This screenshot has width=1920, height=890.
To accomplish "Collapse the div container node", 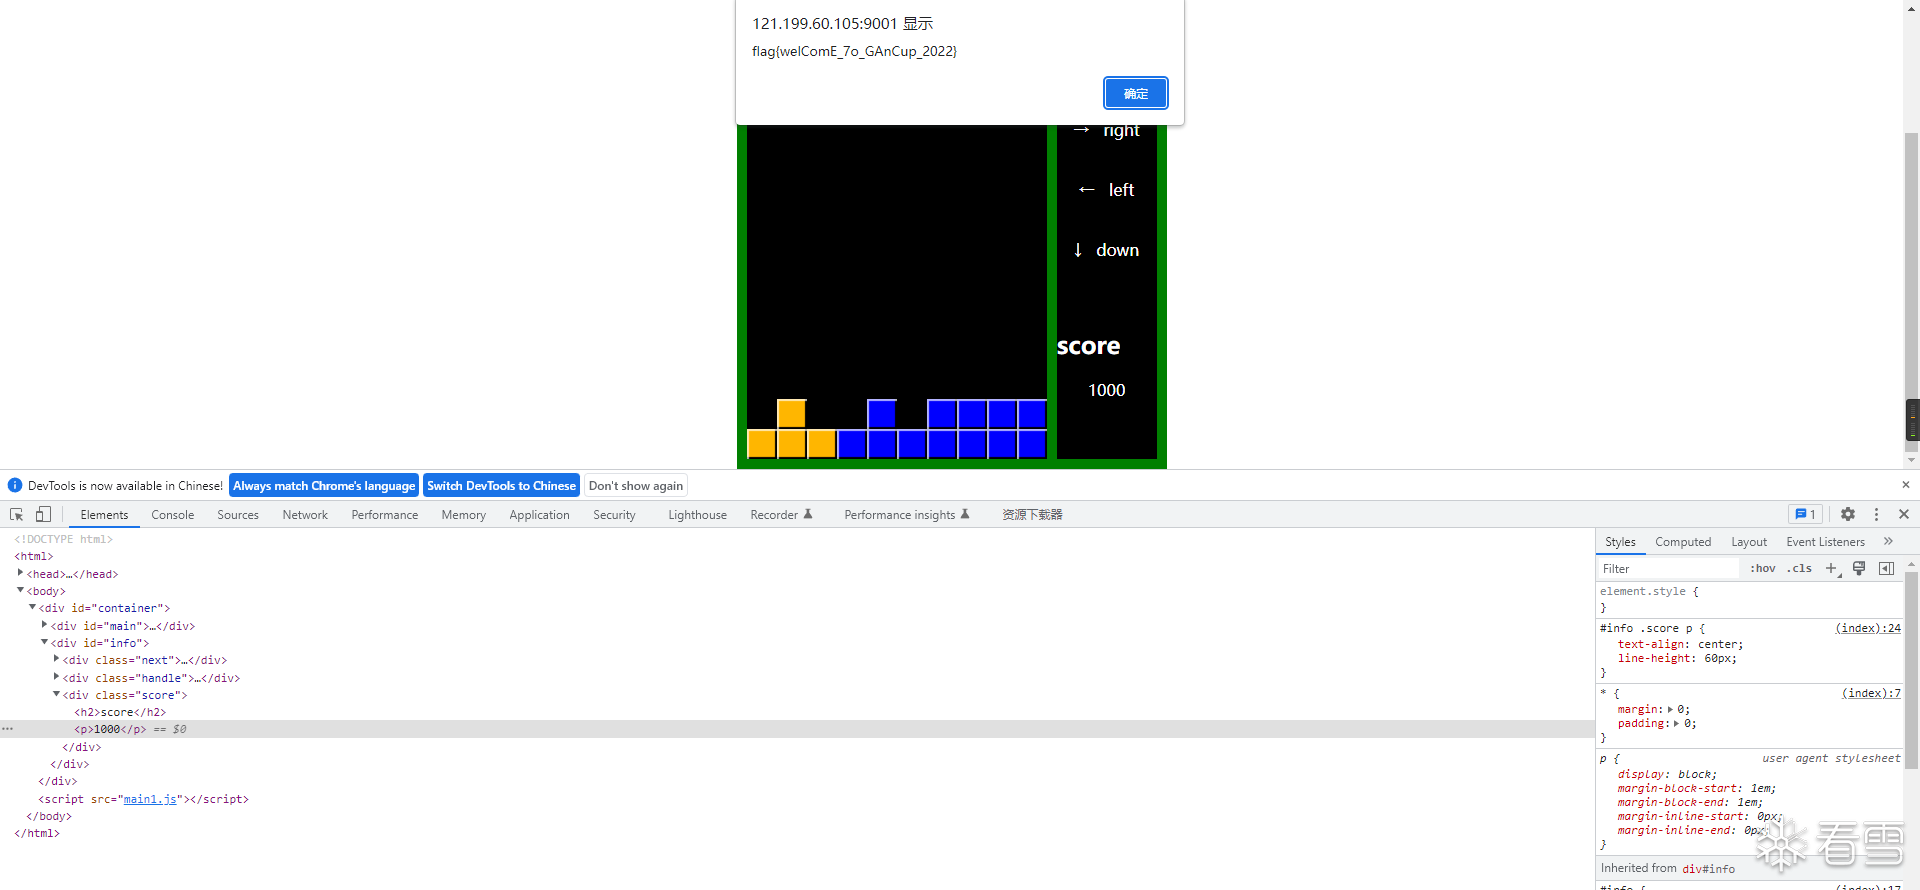I will pos(32,607).
